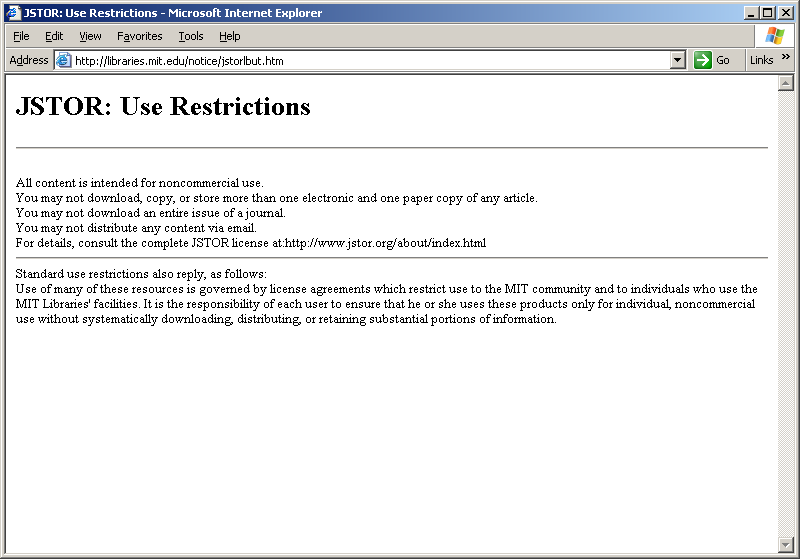Click the Internet Explorer icon in title bar
Image resolution: width=800 pixels, height=559 pixels.
[x=12, y=13]
